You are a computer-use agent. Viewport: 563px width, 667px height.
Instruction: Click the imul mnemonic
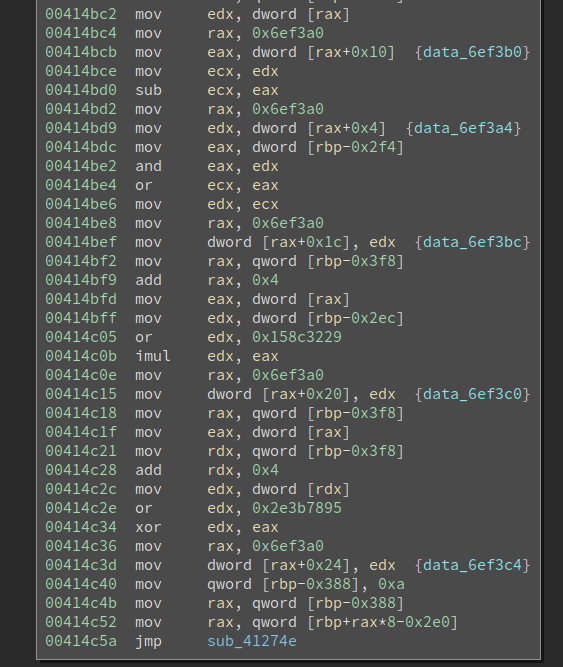tap(153, 356)
